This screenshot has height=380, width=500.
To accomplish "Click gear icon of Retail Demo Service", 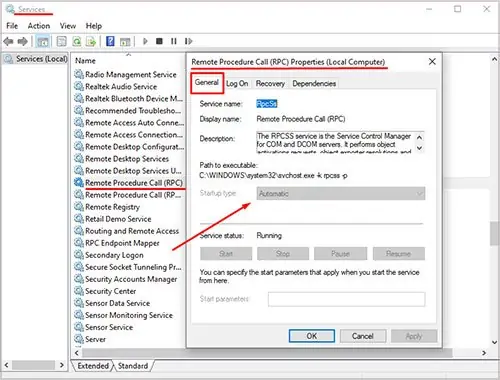I will point(79,219).
